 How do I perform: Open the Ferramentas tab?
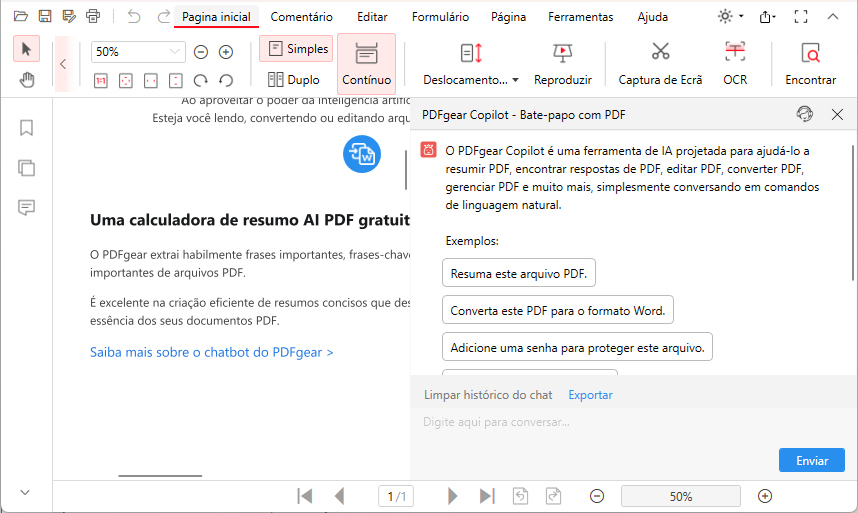pyautogui.click(x=581, y=17)
